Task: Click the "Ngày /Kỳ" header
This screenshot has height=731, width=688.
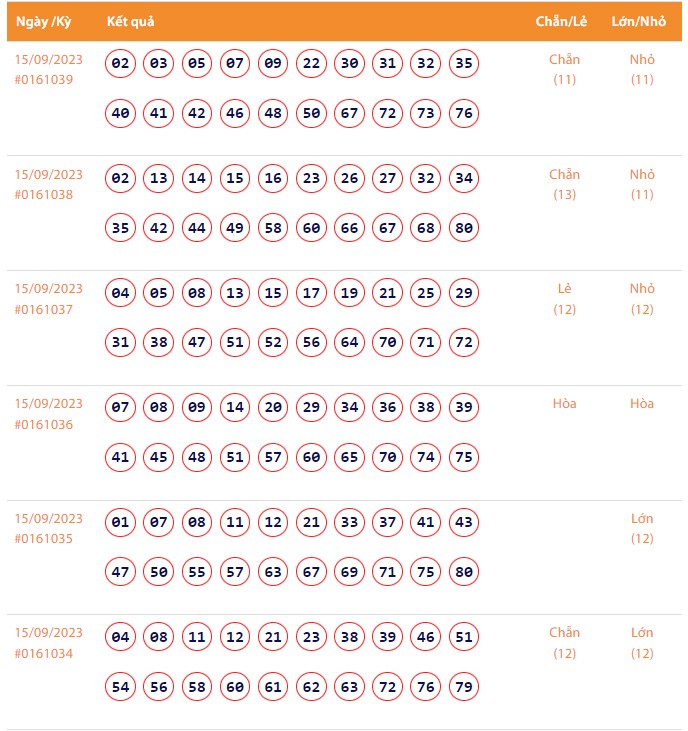Action: pyautogui.click(x=43, y=21)
